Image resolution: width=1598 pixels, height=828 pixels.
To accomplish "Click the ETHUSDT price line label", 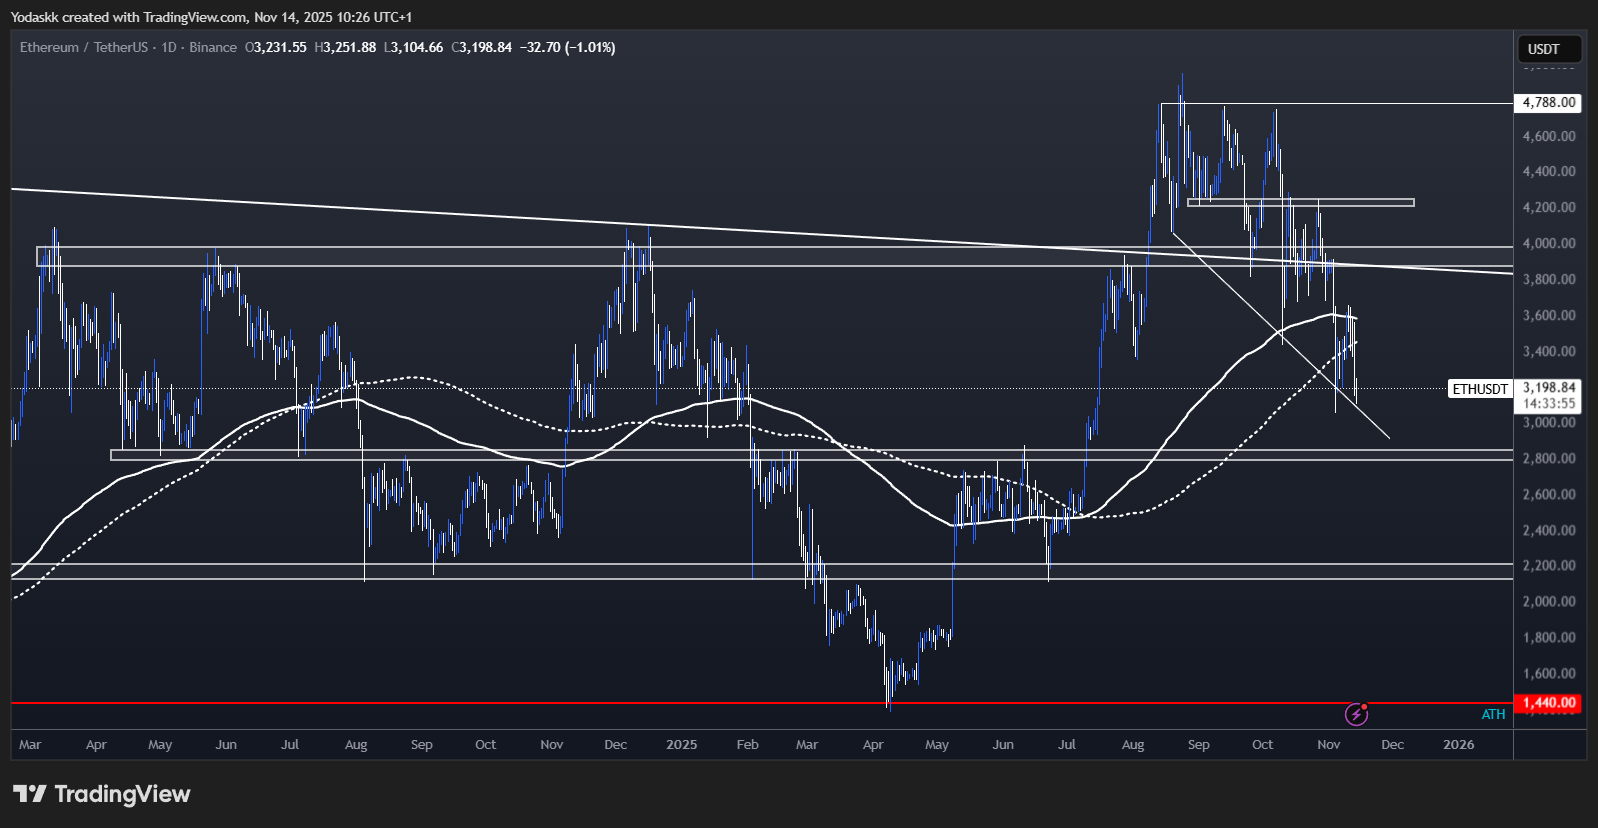I will coord(1480,389).
